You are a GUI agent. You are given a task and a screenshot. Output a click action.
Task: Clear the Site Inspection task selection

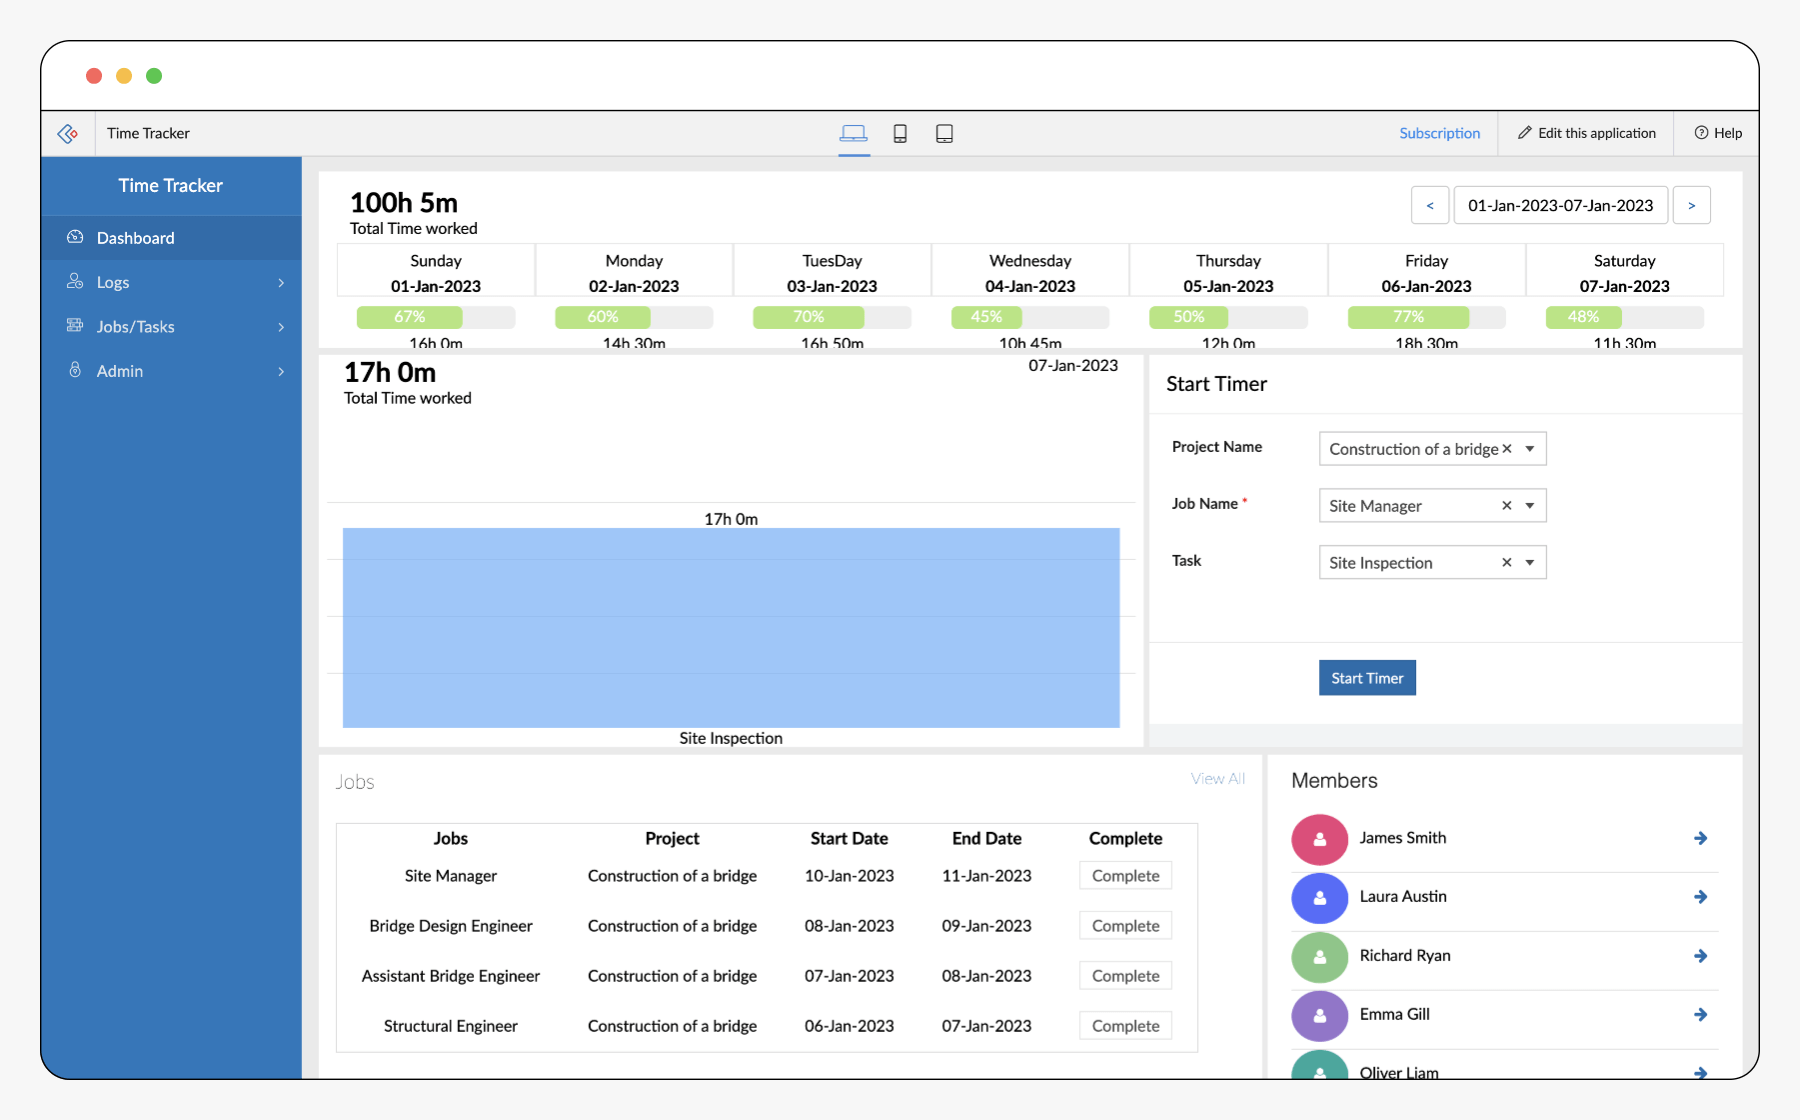pyautogui.click(x=1507, y=563)
